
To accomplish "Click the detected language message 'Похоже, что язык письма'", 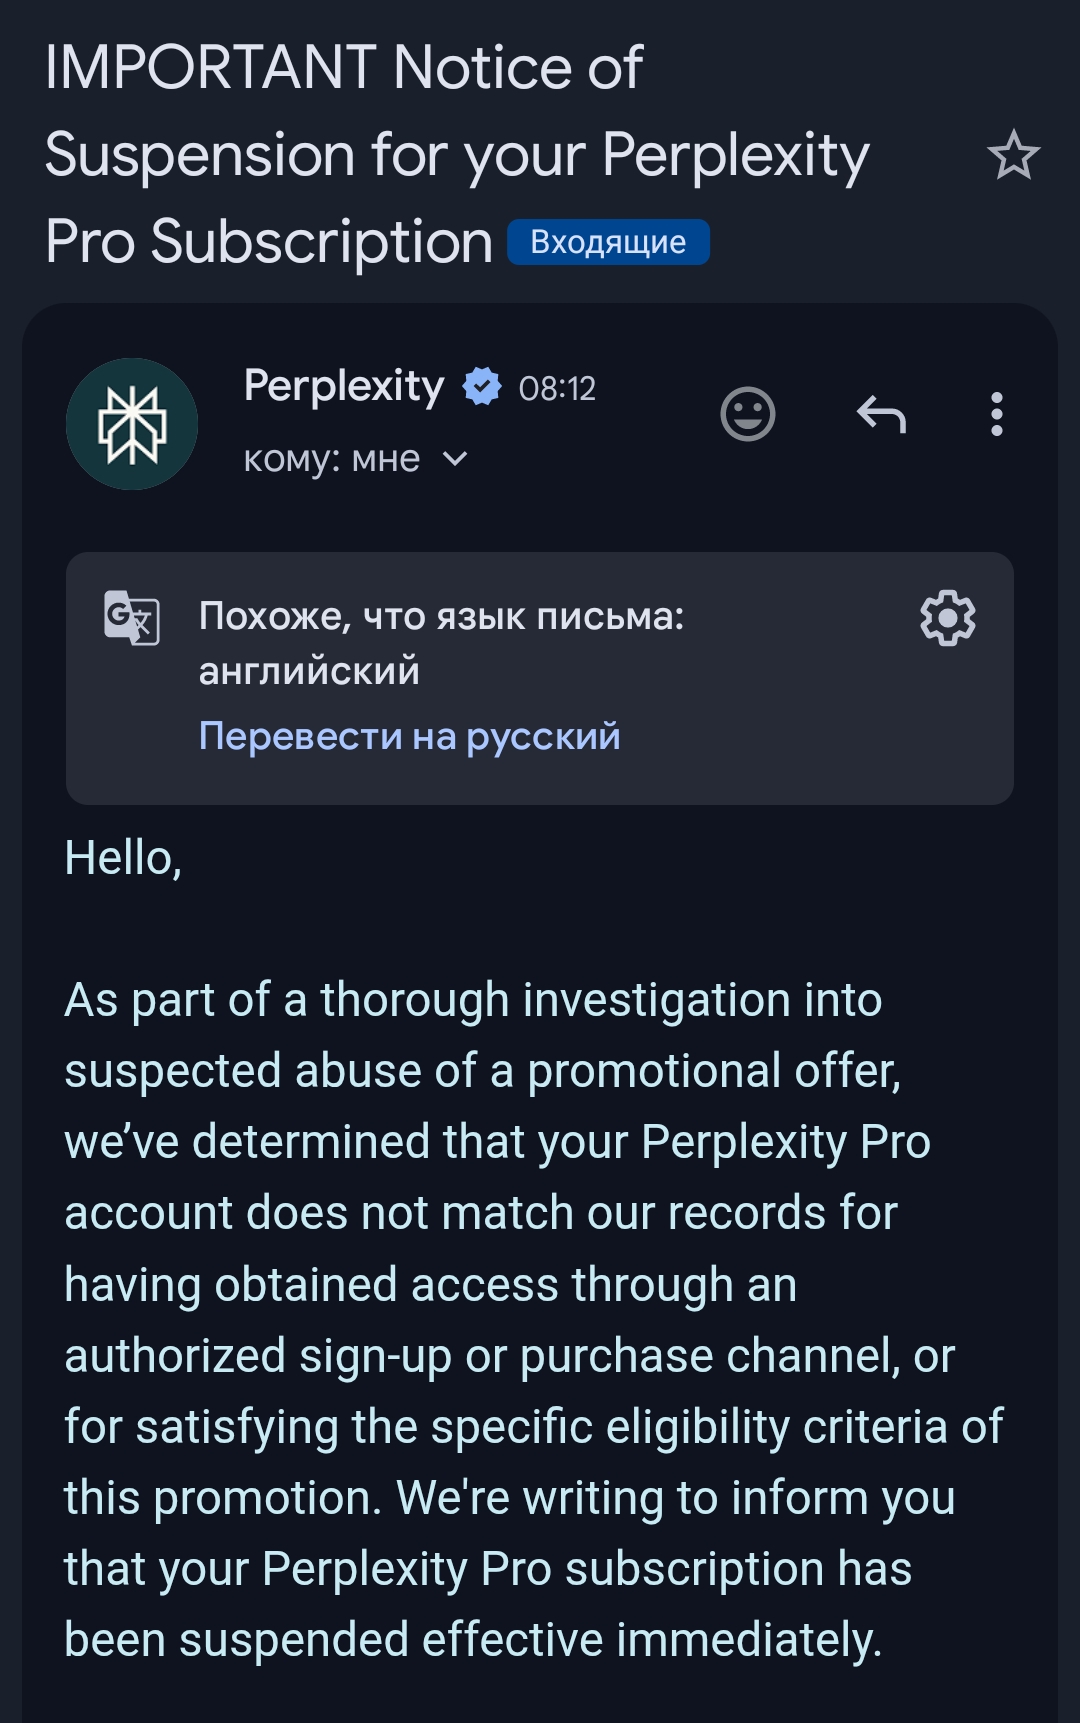I will tap(441, 616).
